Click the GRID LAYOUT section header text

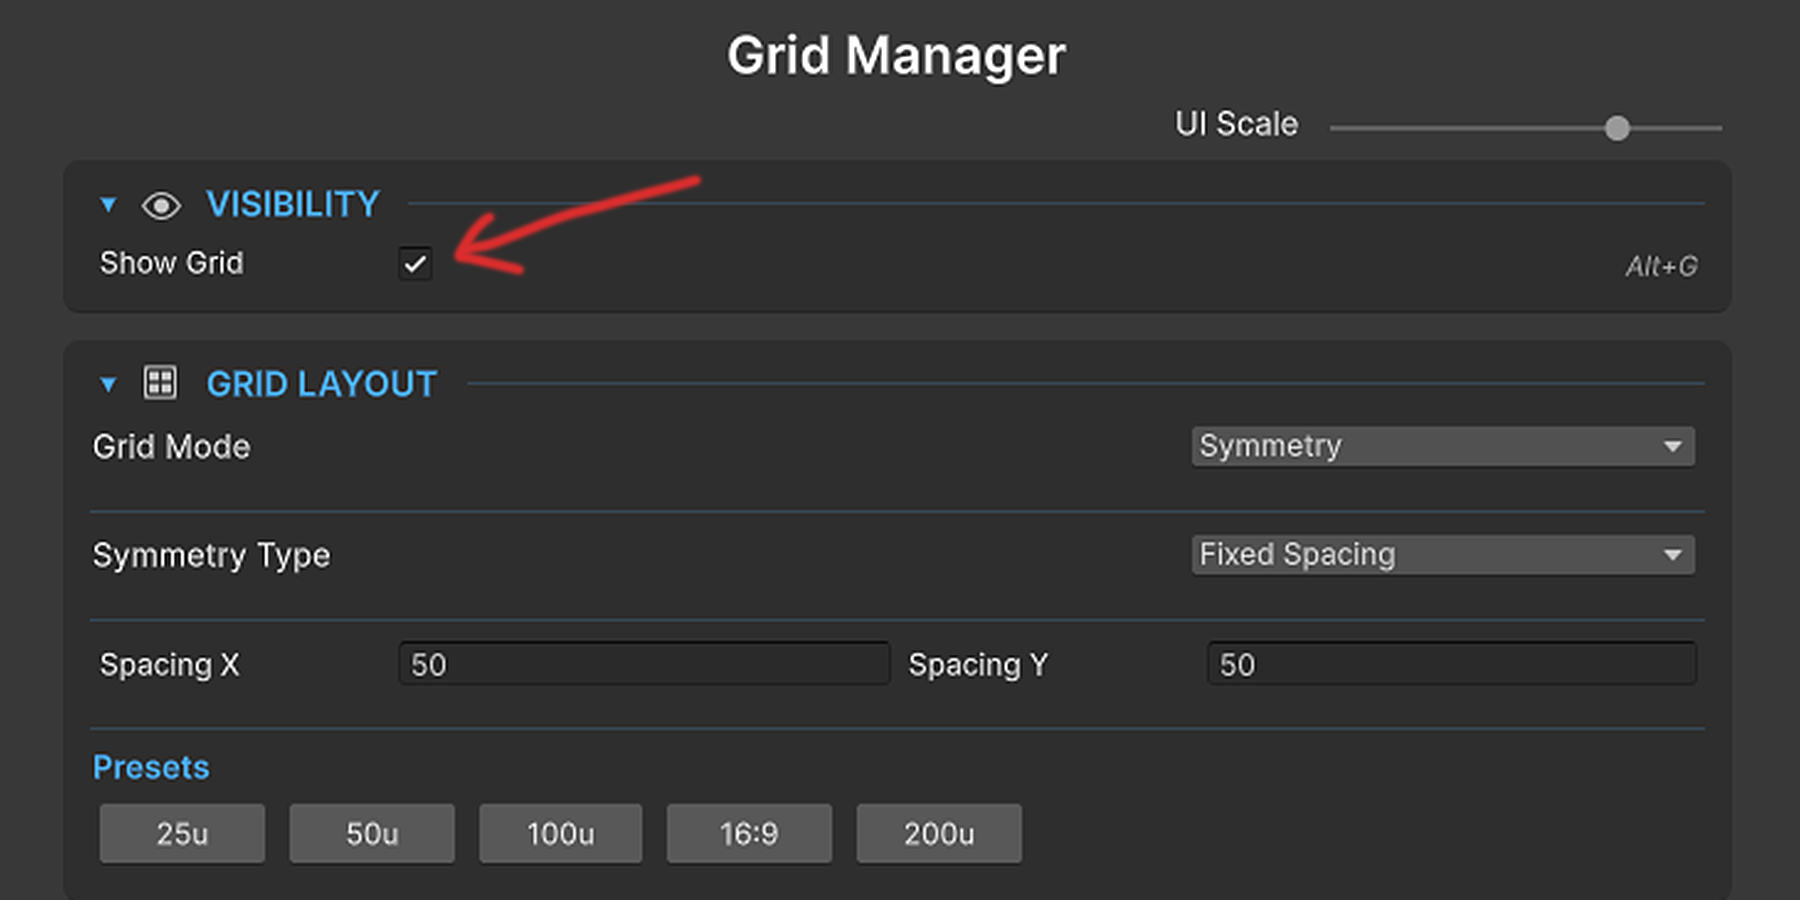[x=321, y=384]
